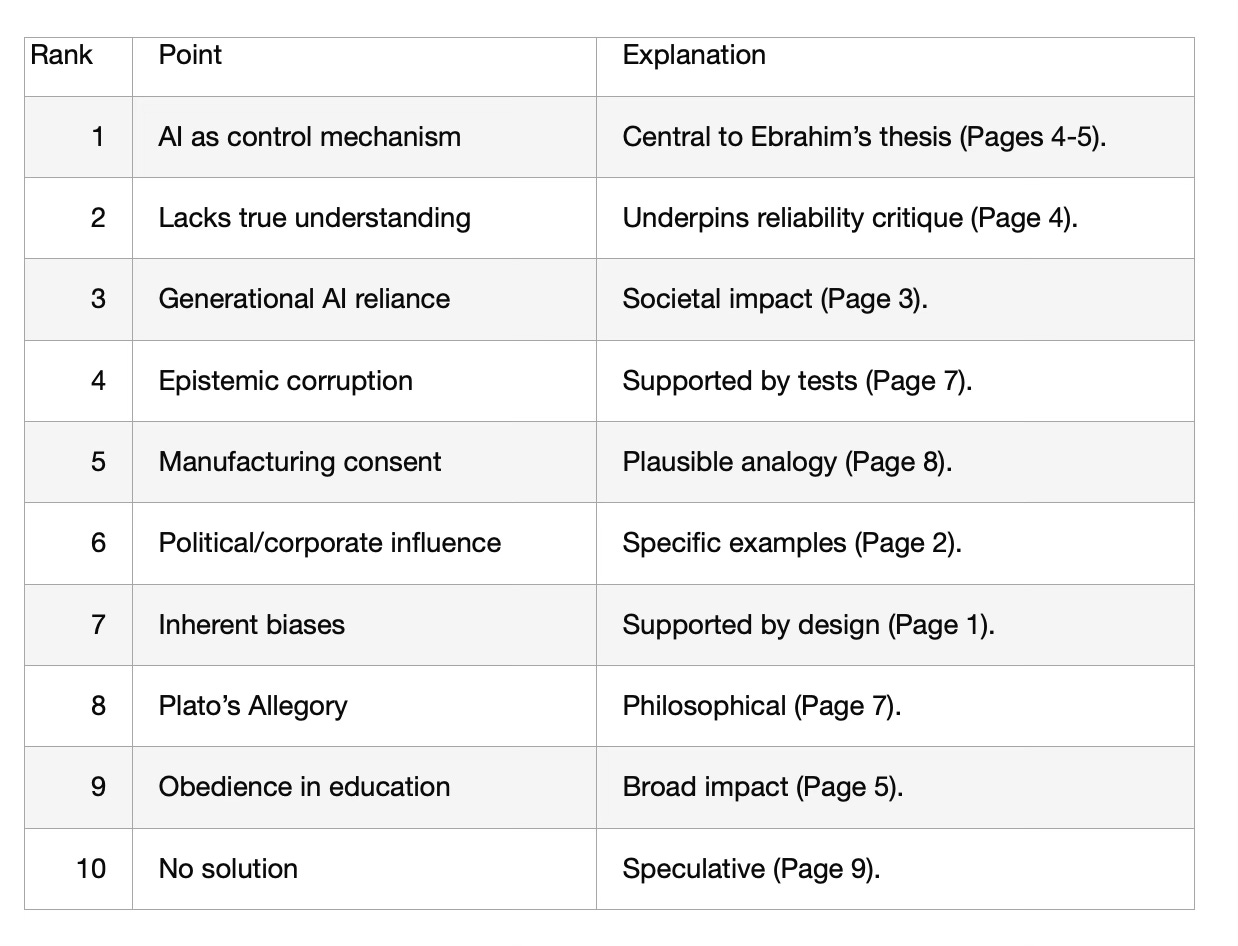Click the 'No solution' cell
The image size is (1238, 946).
tap(364, 869)
